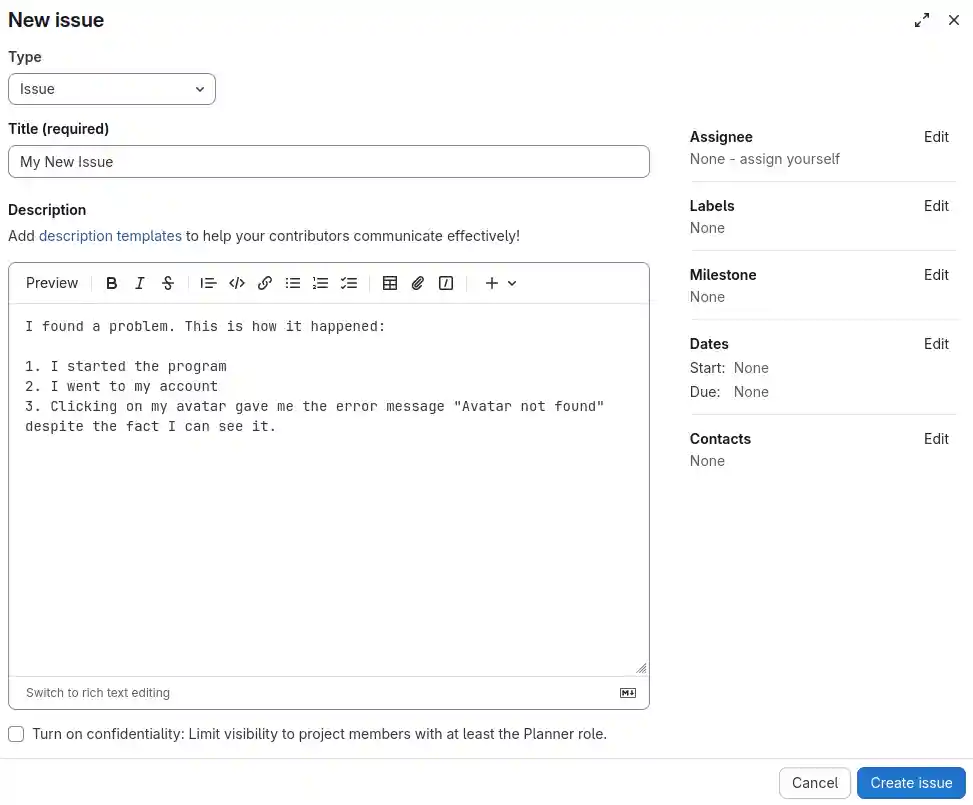Viewport: 973px width, 805px height.
Task: Attach a file to the description
Action: [418, 283]
